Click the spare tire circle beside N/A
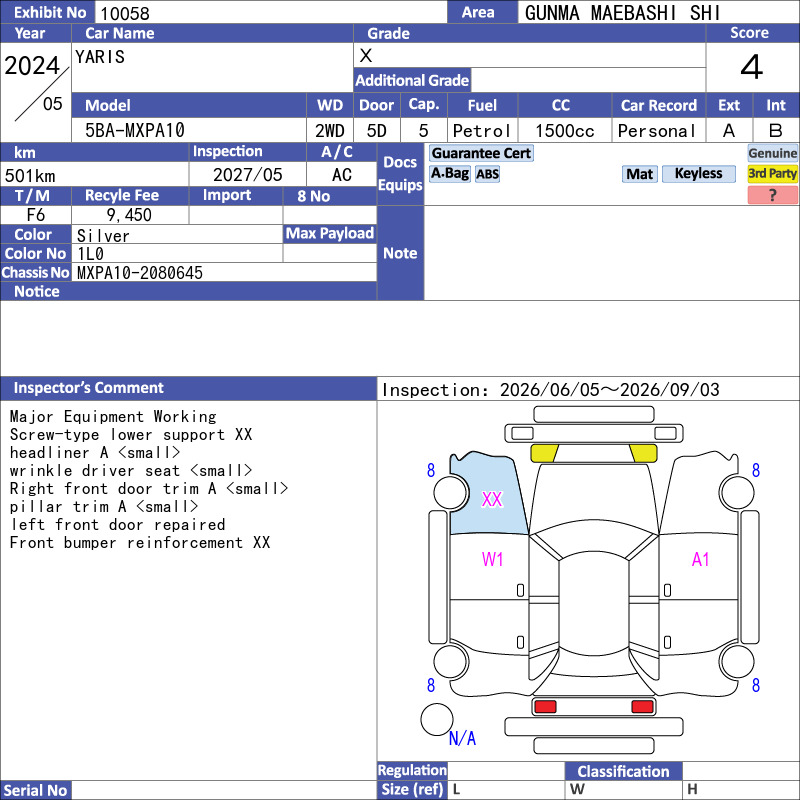 click(437, 719)
